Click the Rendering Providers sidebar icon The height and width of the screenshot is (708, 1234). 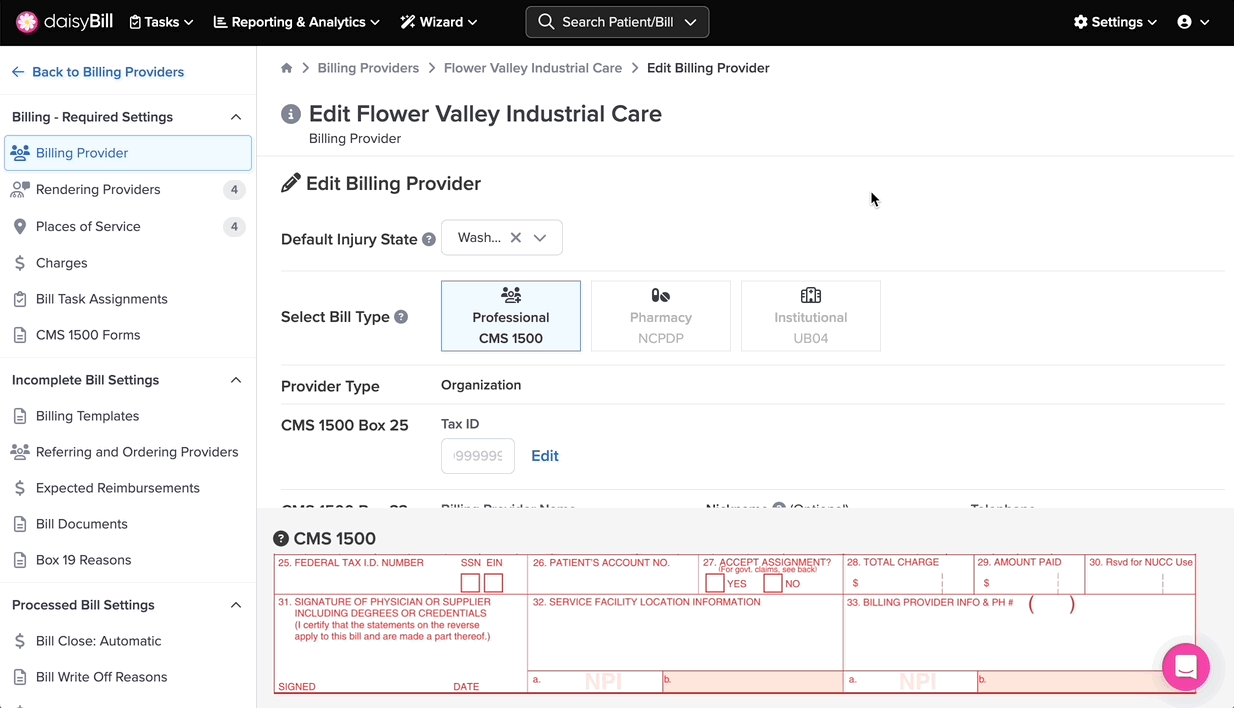(x=20, y=190)
